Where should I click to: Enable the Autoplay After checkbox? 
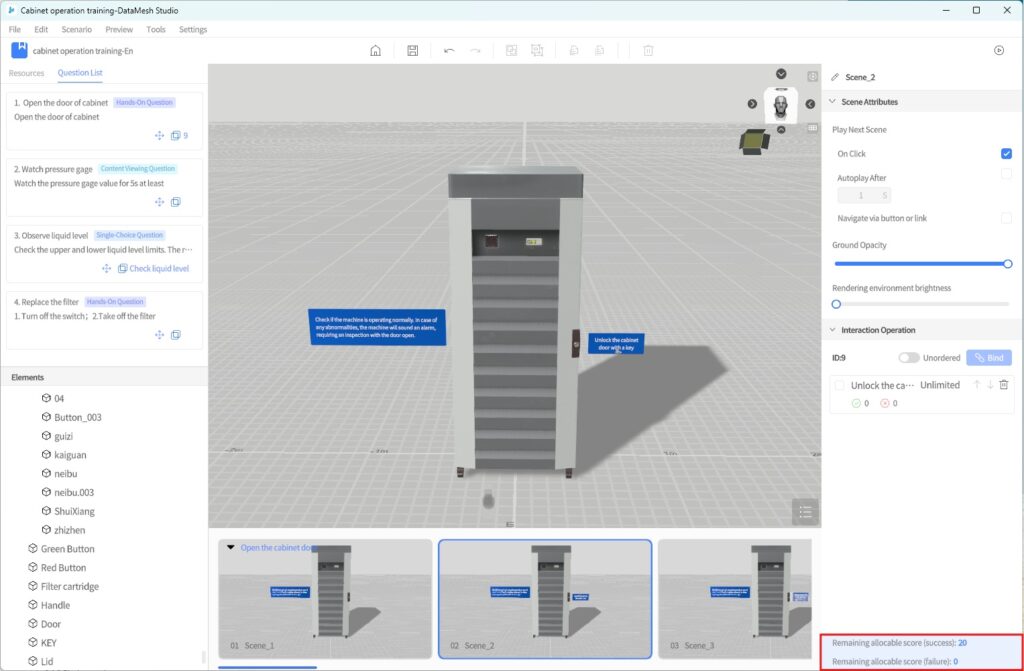click(1006, 174)
